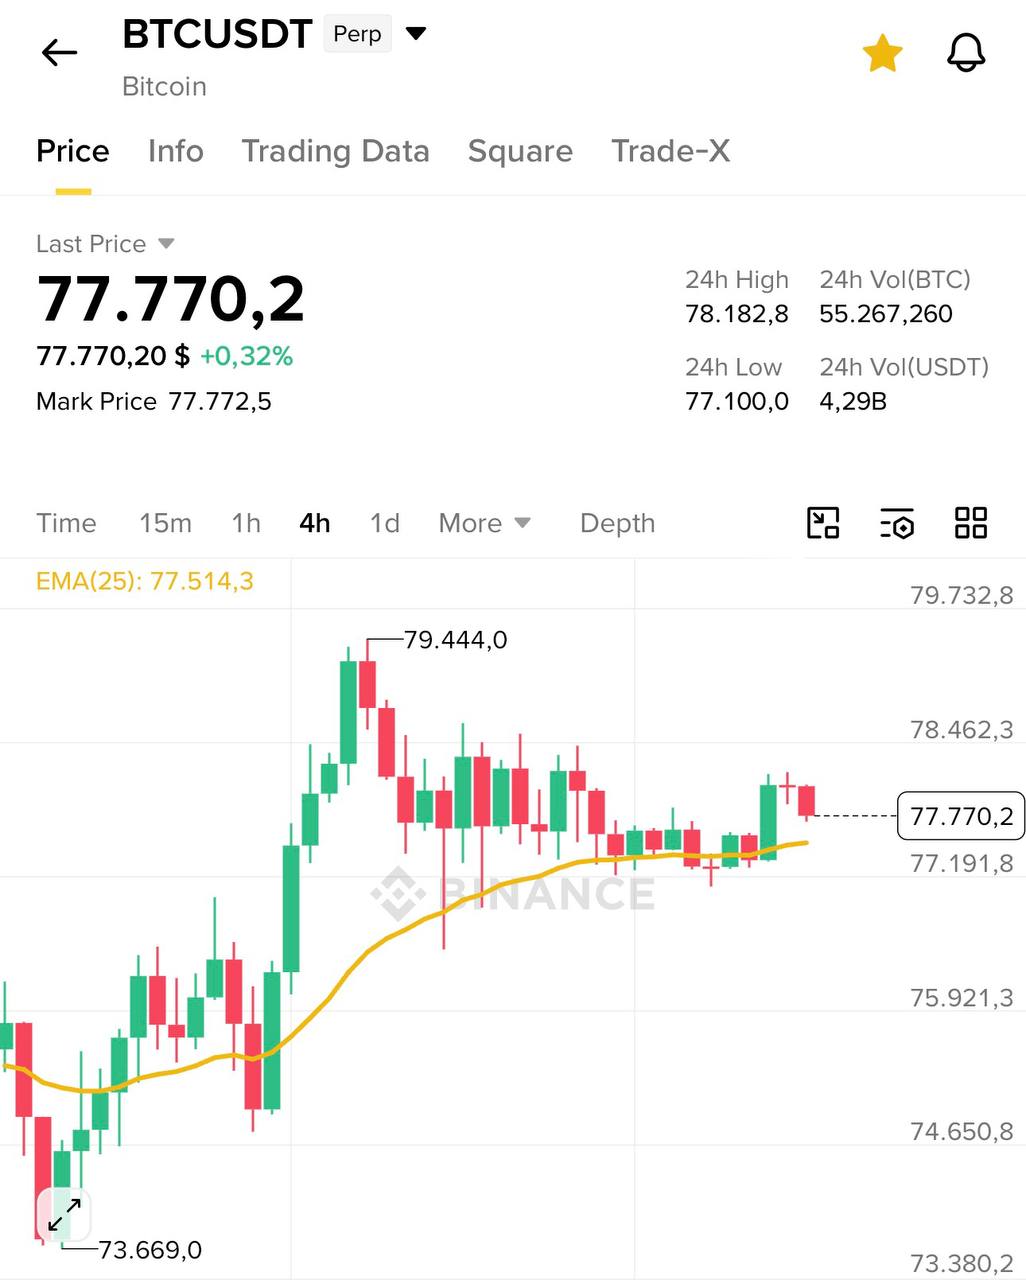Select the 15m timeframe
This screenshot has height=1280, width=1026.
click(x=165, y=523)
